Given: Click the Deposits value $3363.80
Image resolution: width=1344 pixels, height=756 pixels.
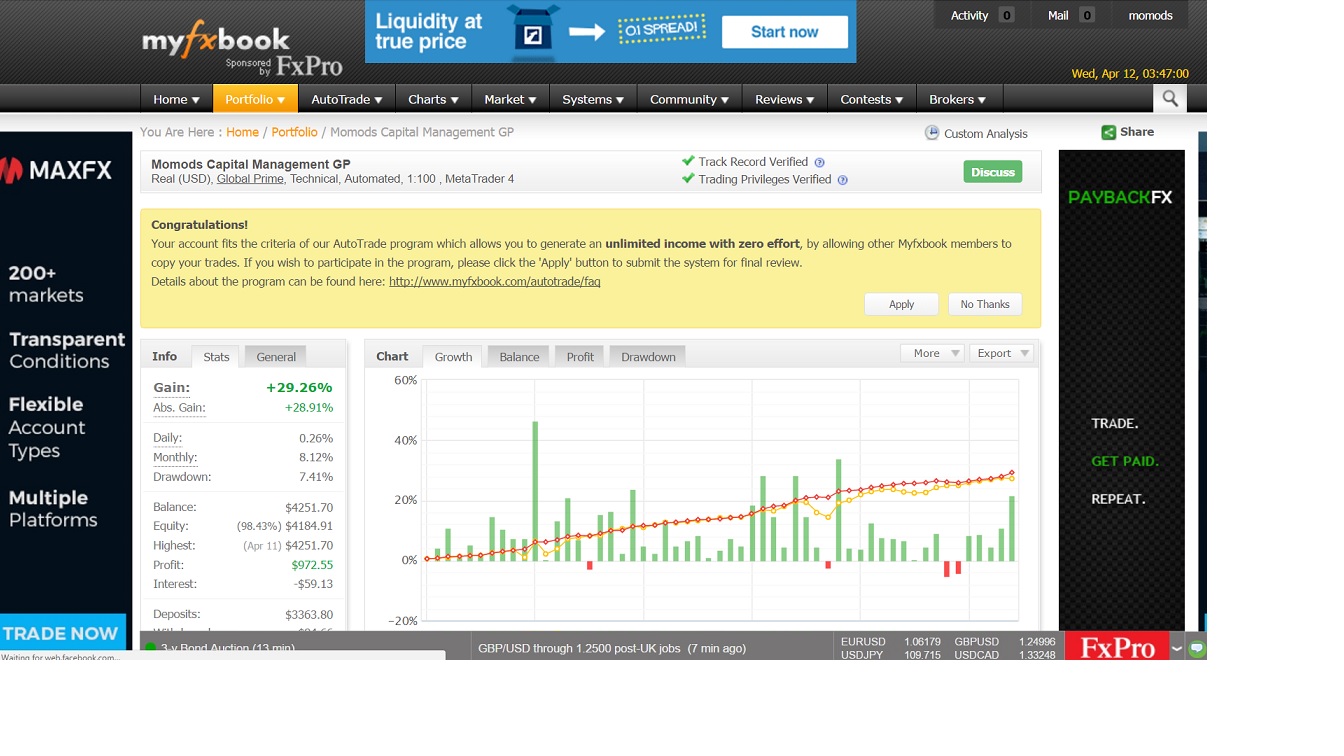Looking at the screenshot, I should point(309,614).
